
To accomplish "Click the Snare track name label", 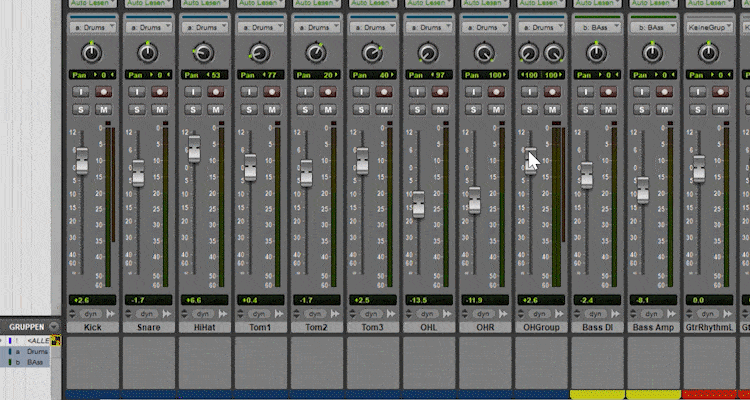I will pyautogui.click(x=148, y=328).
